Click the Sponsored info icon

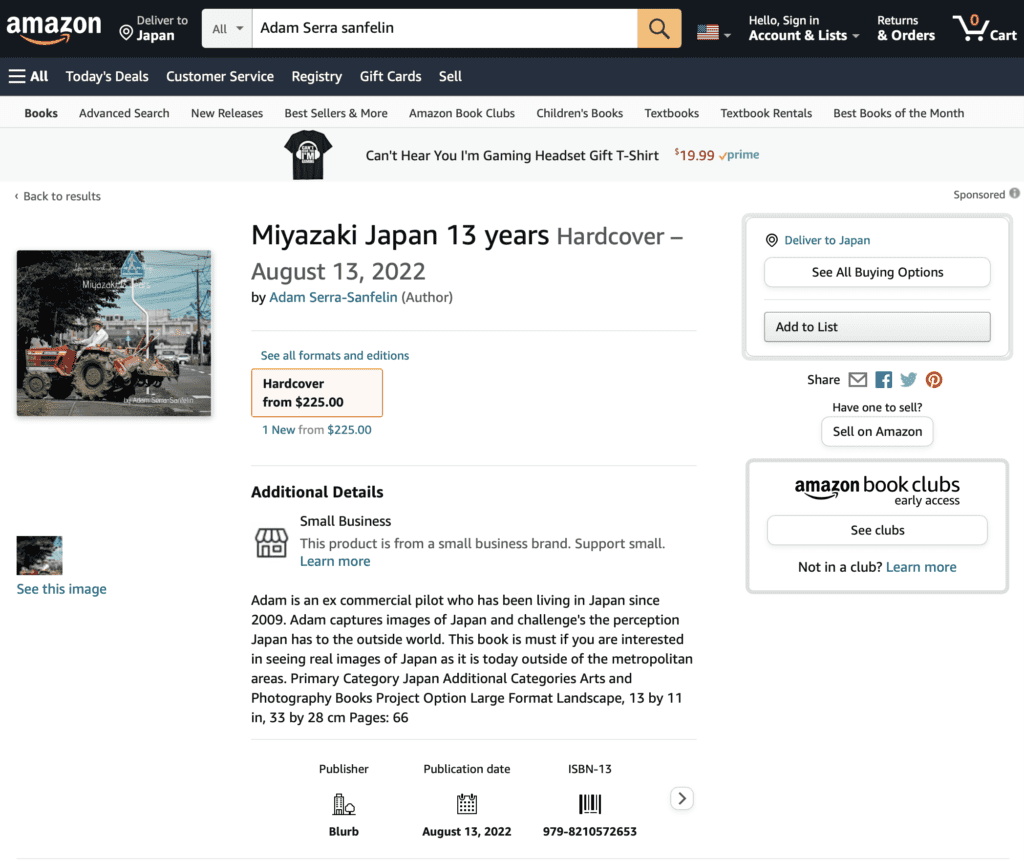pyautogui.click(x=1014, y=193)
